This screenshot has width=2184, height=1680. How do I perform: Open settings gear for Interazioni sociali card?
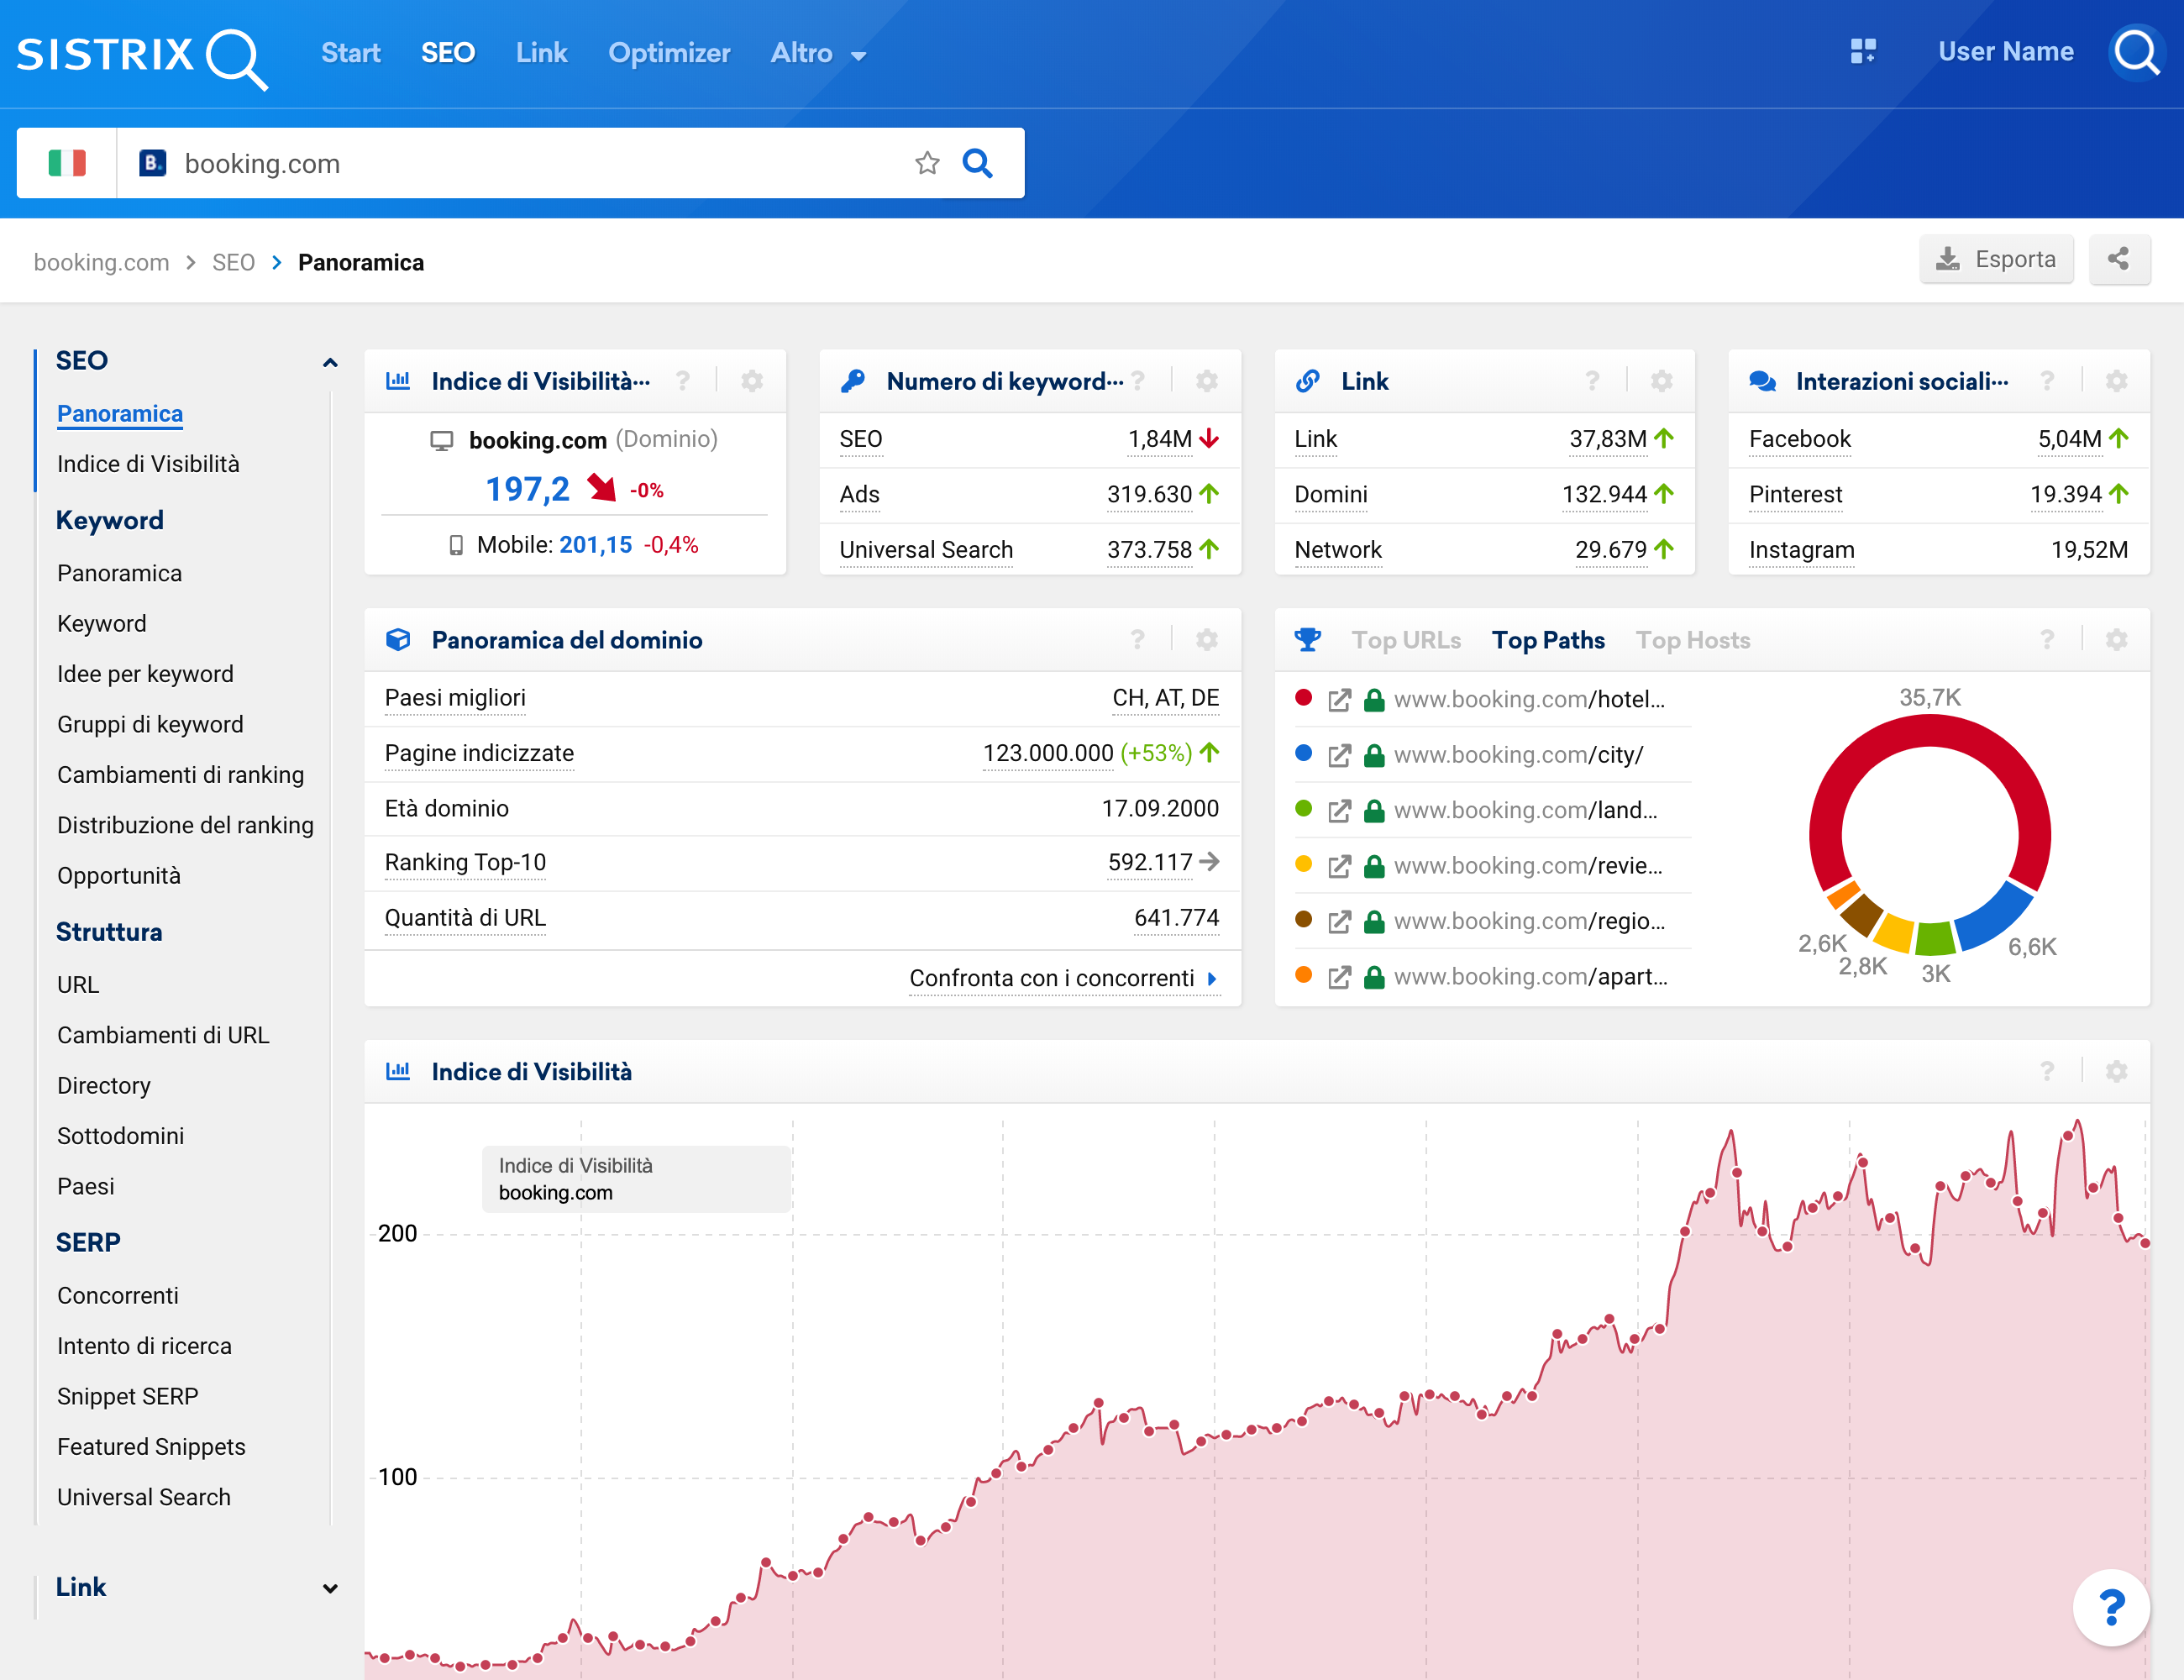(2116, 381)
